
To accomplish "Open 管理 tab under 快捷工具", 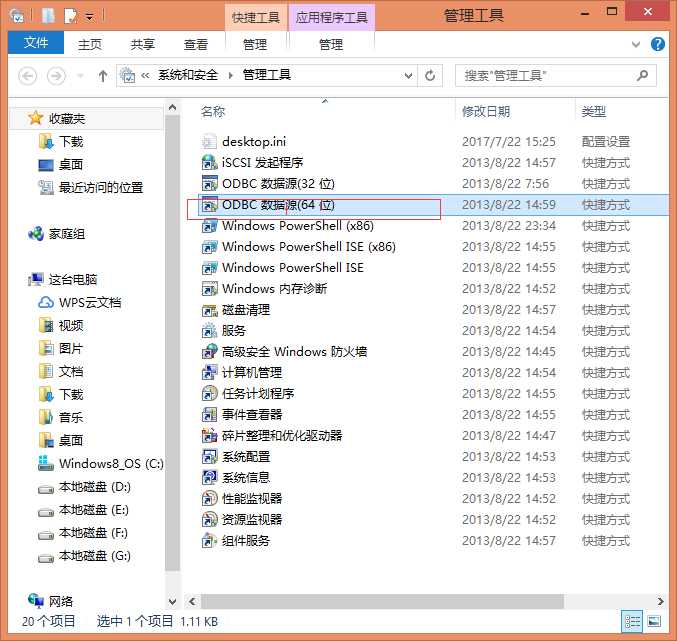I will click(255, 44).
